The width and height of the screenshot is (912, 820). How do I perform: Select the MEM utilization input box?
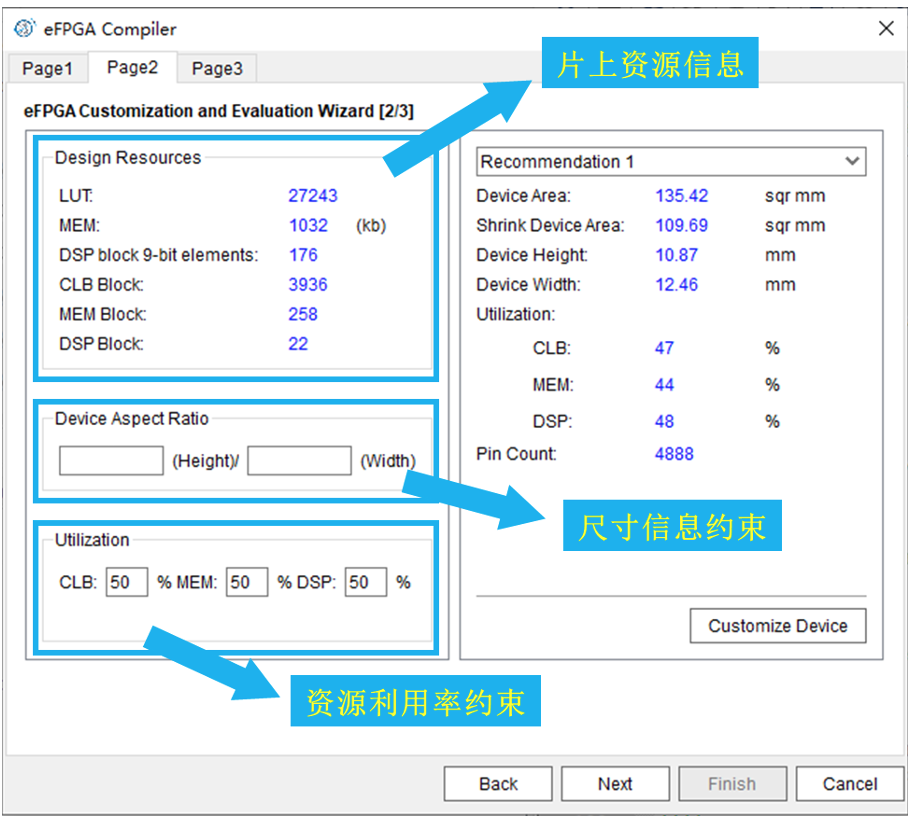(246, 582)
